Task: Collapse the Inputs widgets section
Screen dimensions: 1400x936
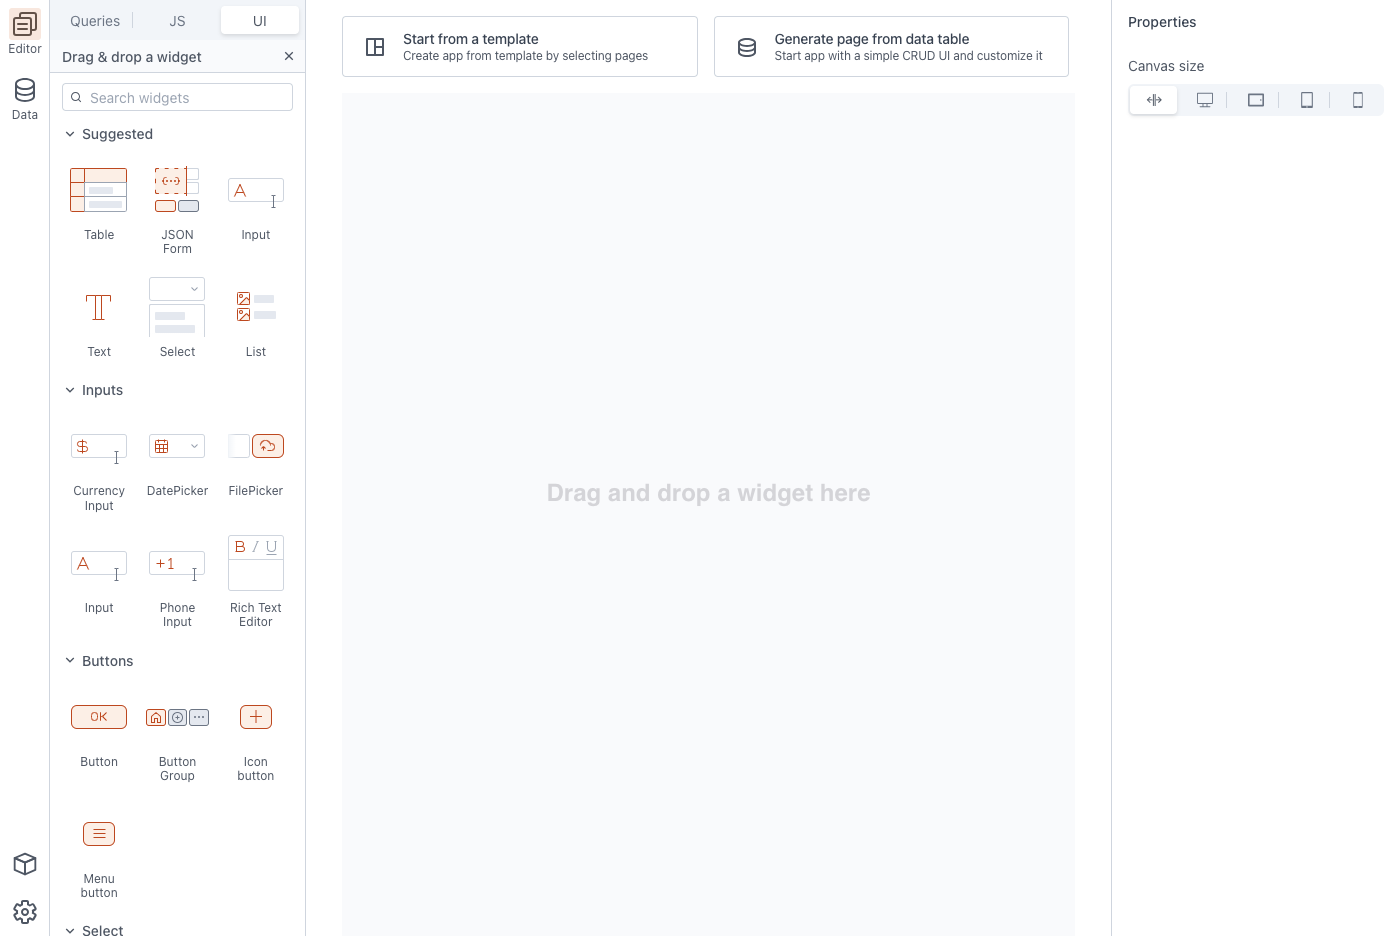Action: pyautogui.click(x=70, y=390)
